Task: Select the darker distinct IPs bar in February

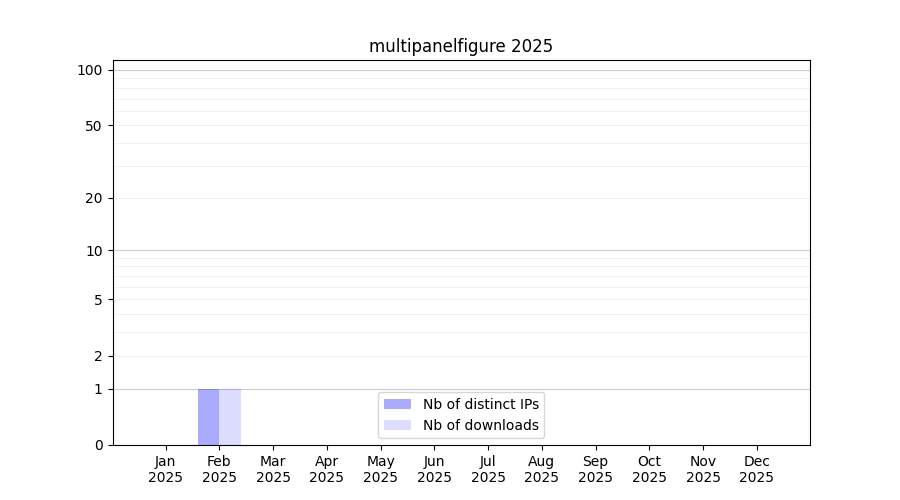Action: coord(208,417)
